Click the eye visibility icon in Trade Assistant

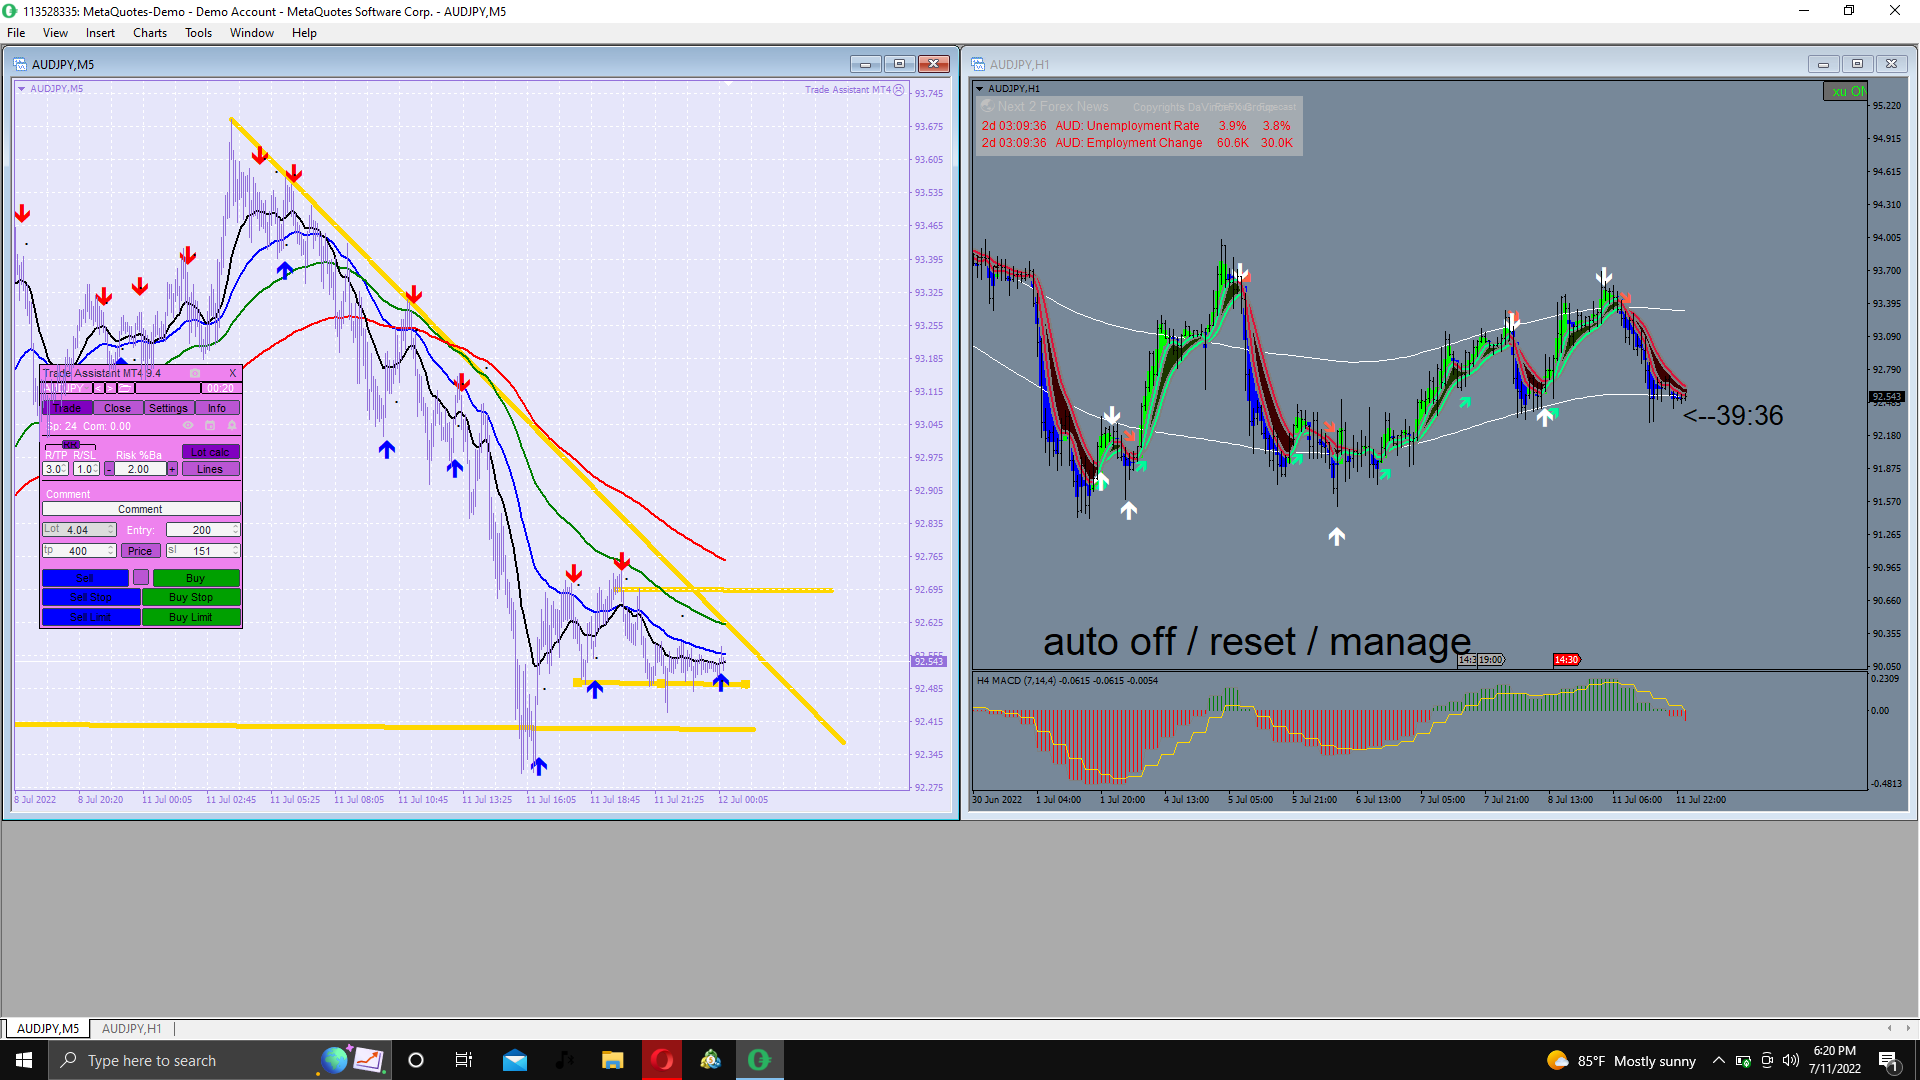188,425
